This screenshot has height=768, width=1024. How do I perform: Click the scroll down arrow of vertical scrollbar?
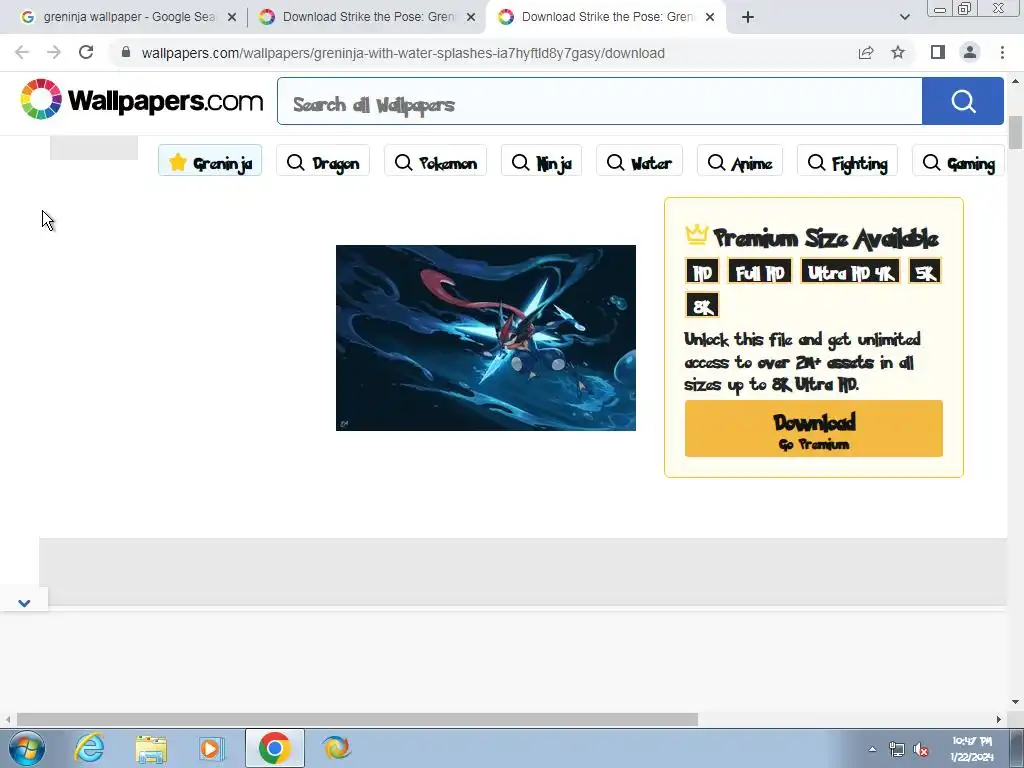(1015, 702)
